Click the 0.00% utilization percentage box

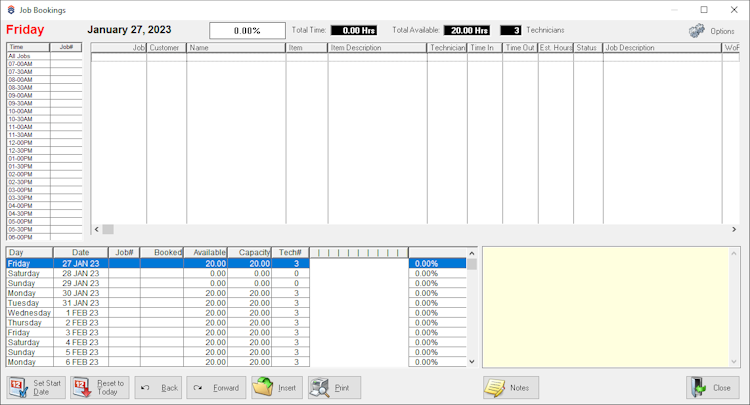247,31
